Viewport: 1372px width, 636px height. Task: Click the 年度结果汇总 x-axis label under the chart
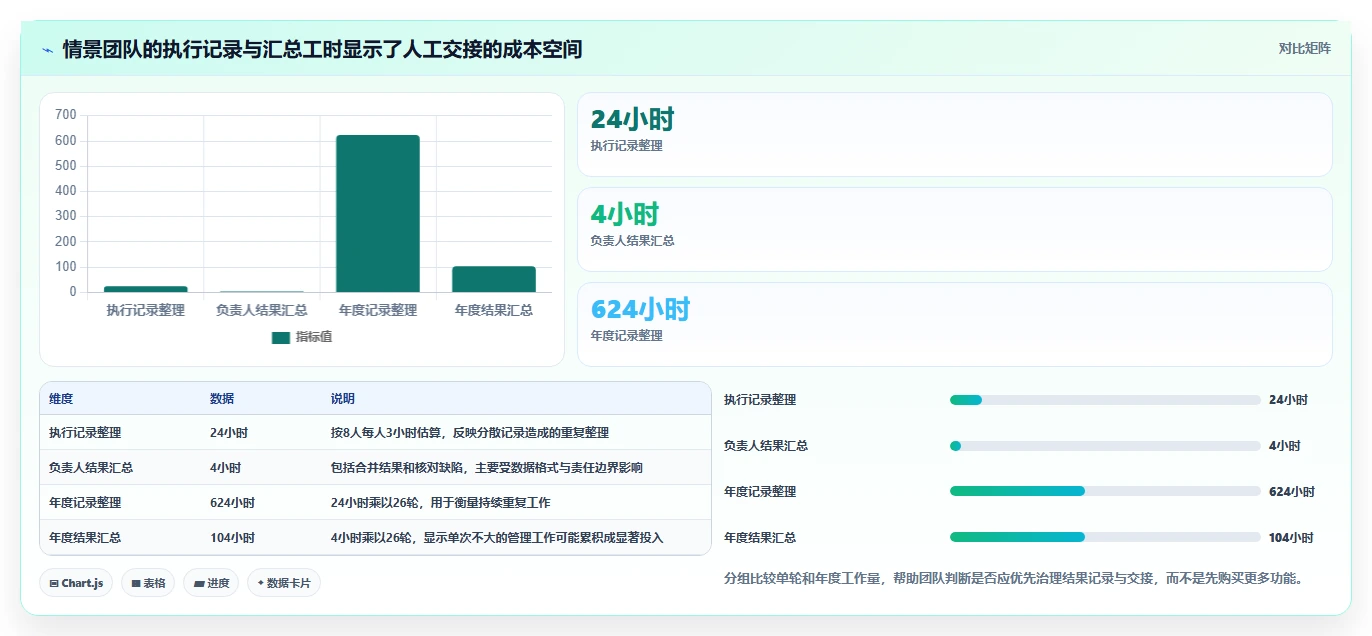click(x=494, y=310)
